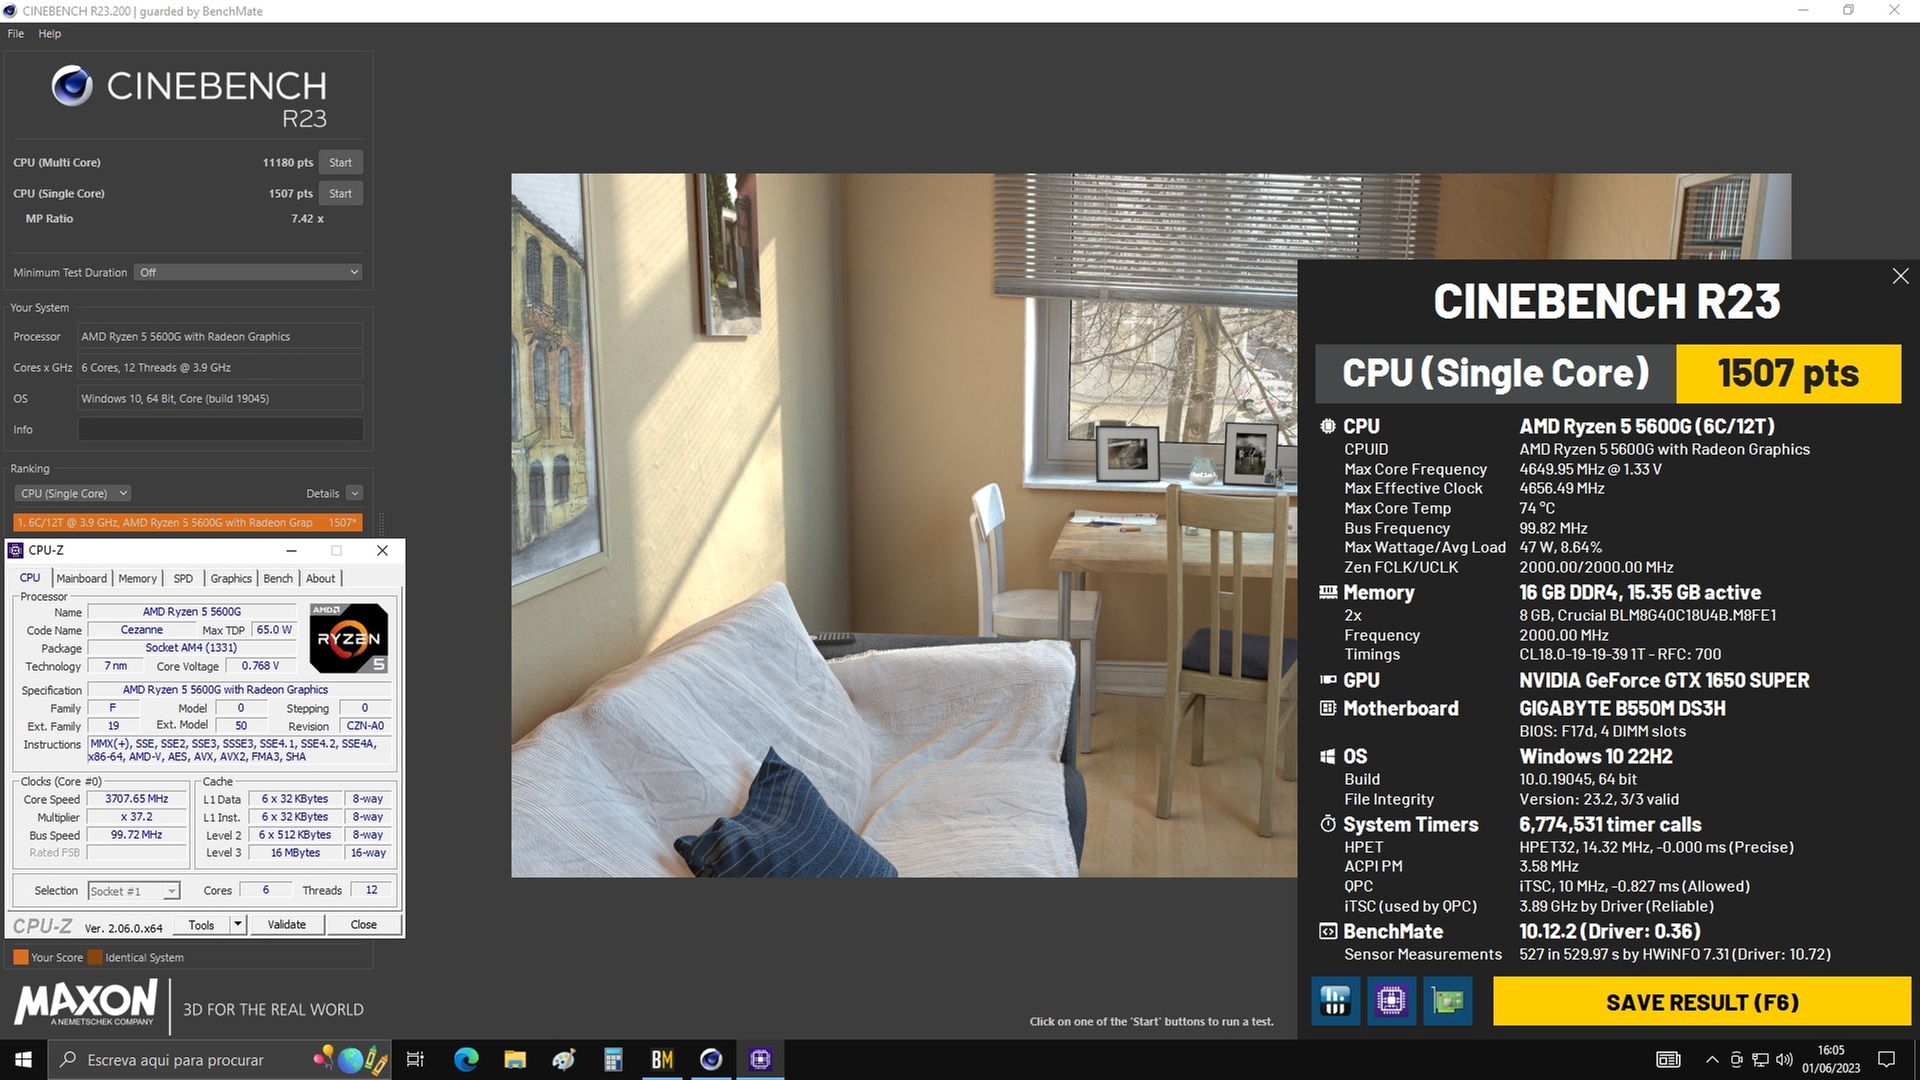Launch GPU-Z icon in BenchMate panel
The height and width of the screenshot is (1080, 1920).
point(1447,1000)
